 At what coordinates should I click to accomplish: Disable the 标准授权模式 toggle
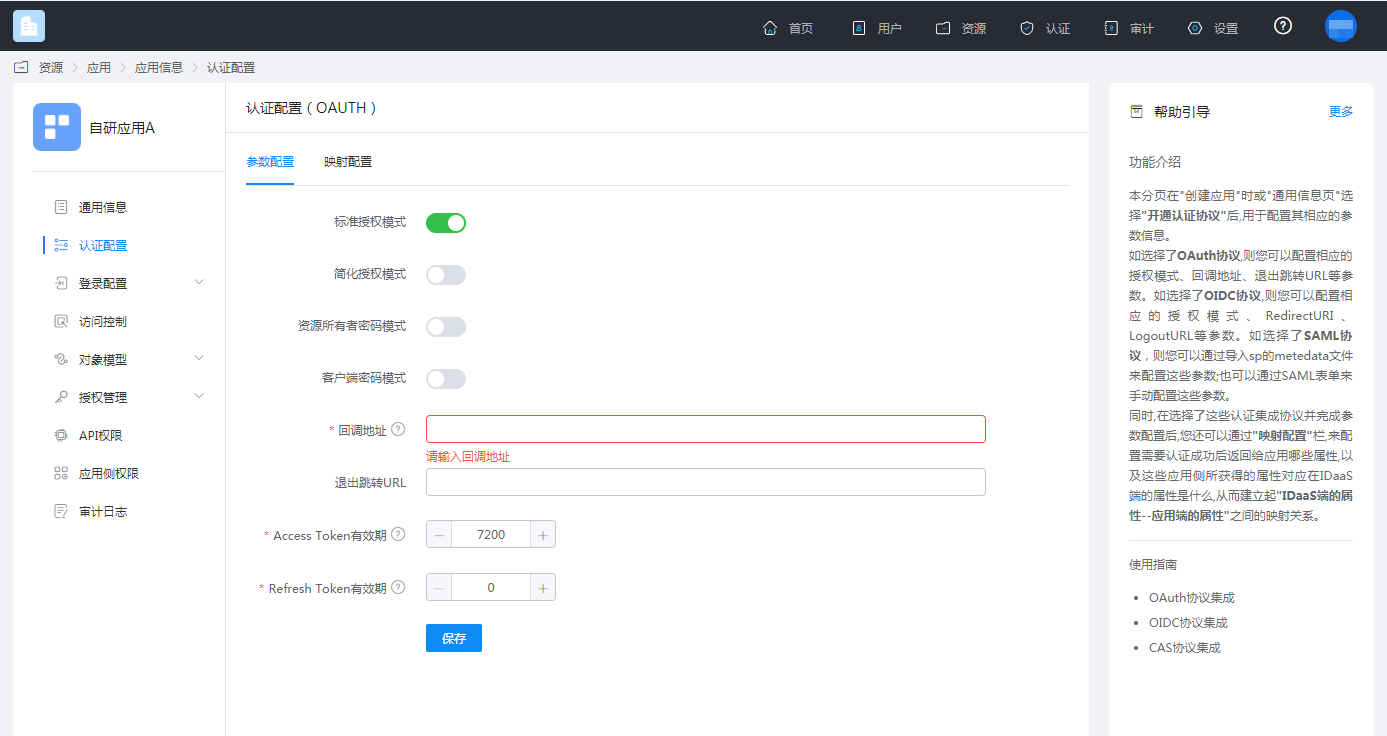tap(446, 223)
